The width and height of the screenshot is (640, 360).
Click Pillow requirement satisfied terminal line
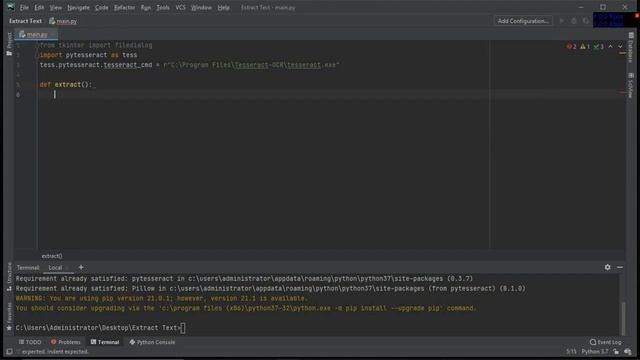point(271,289)
